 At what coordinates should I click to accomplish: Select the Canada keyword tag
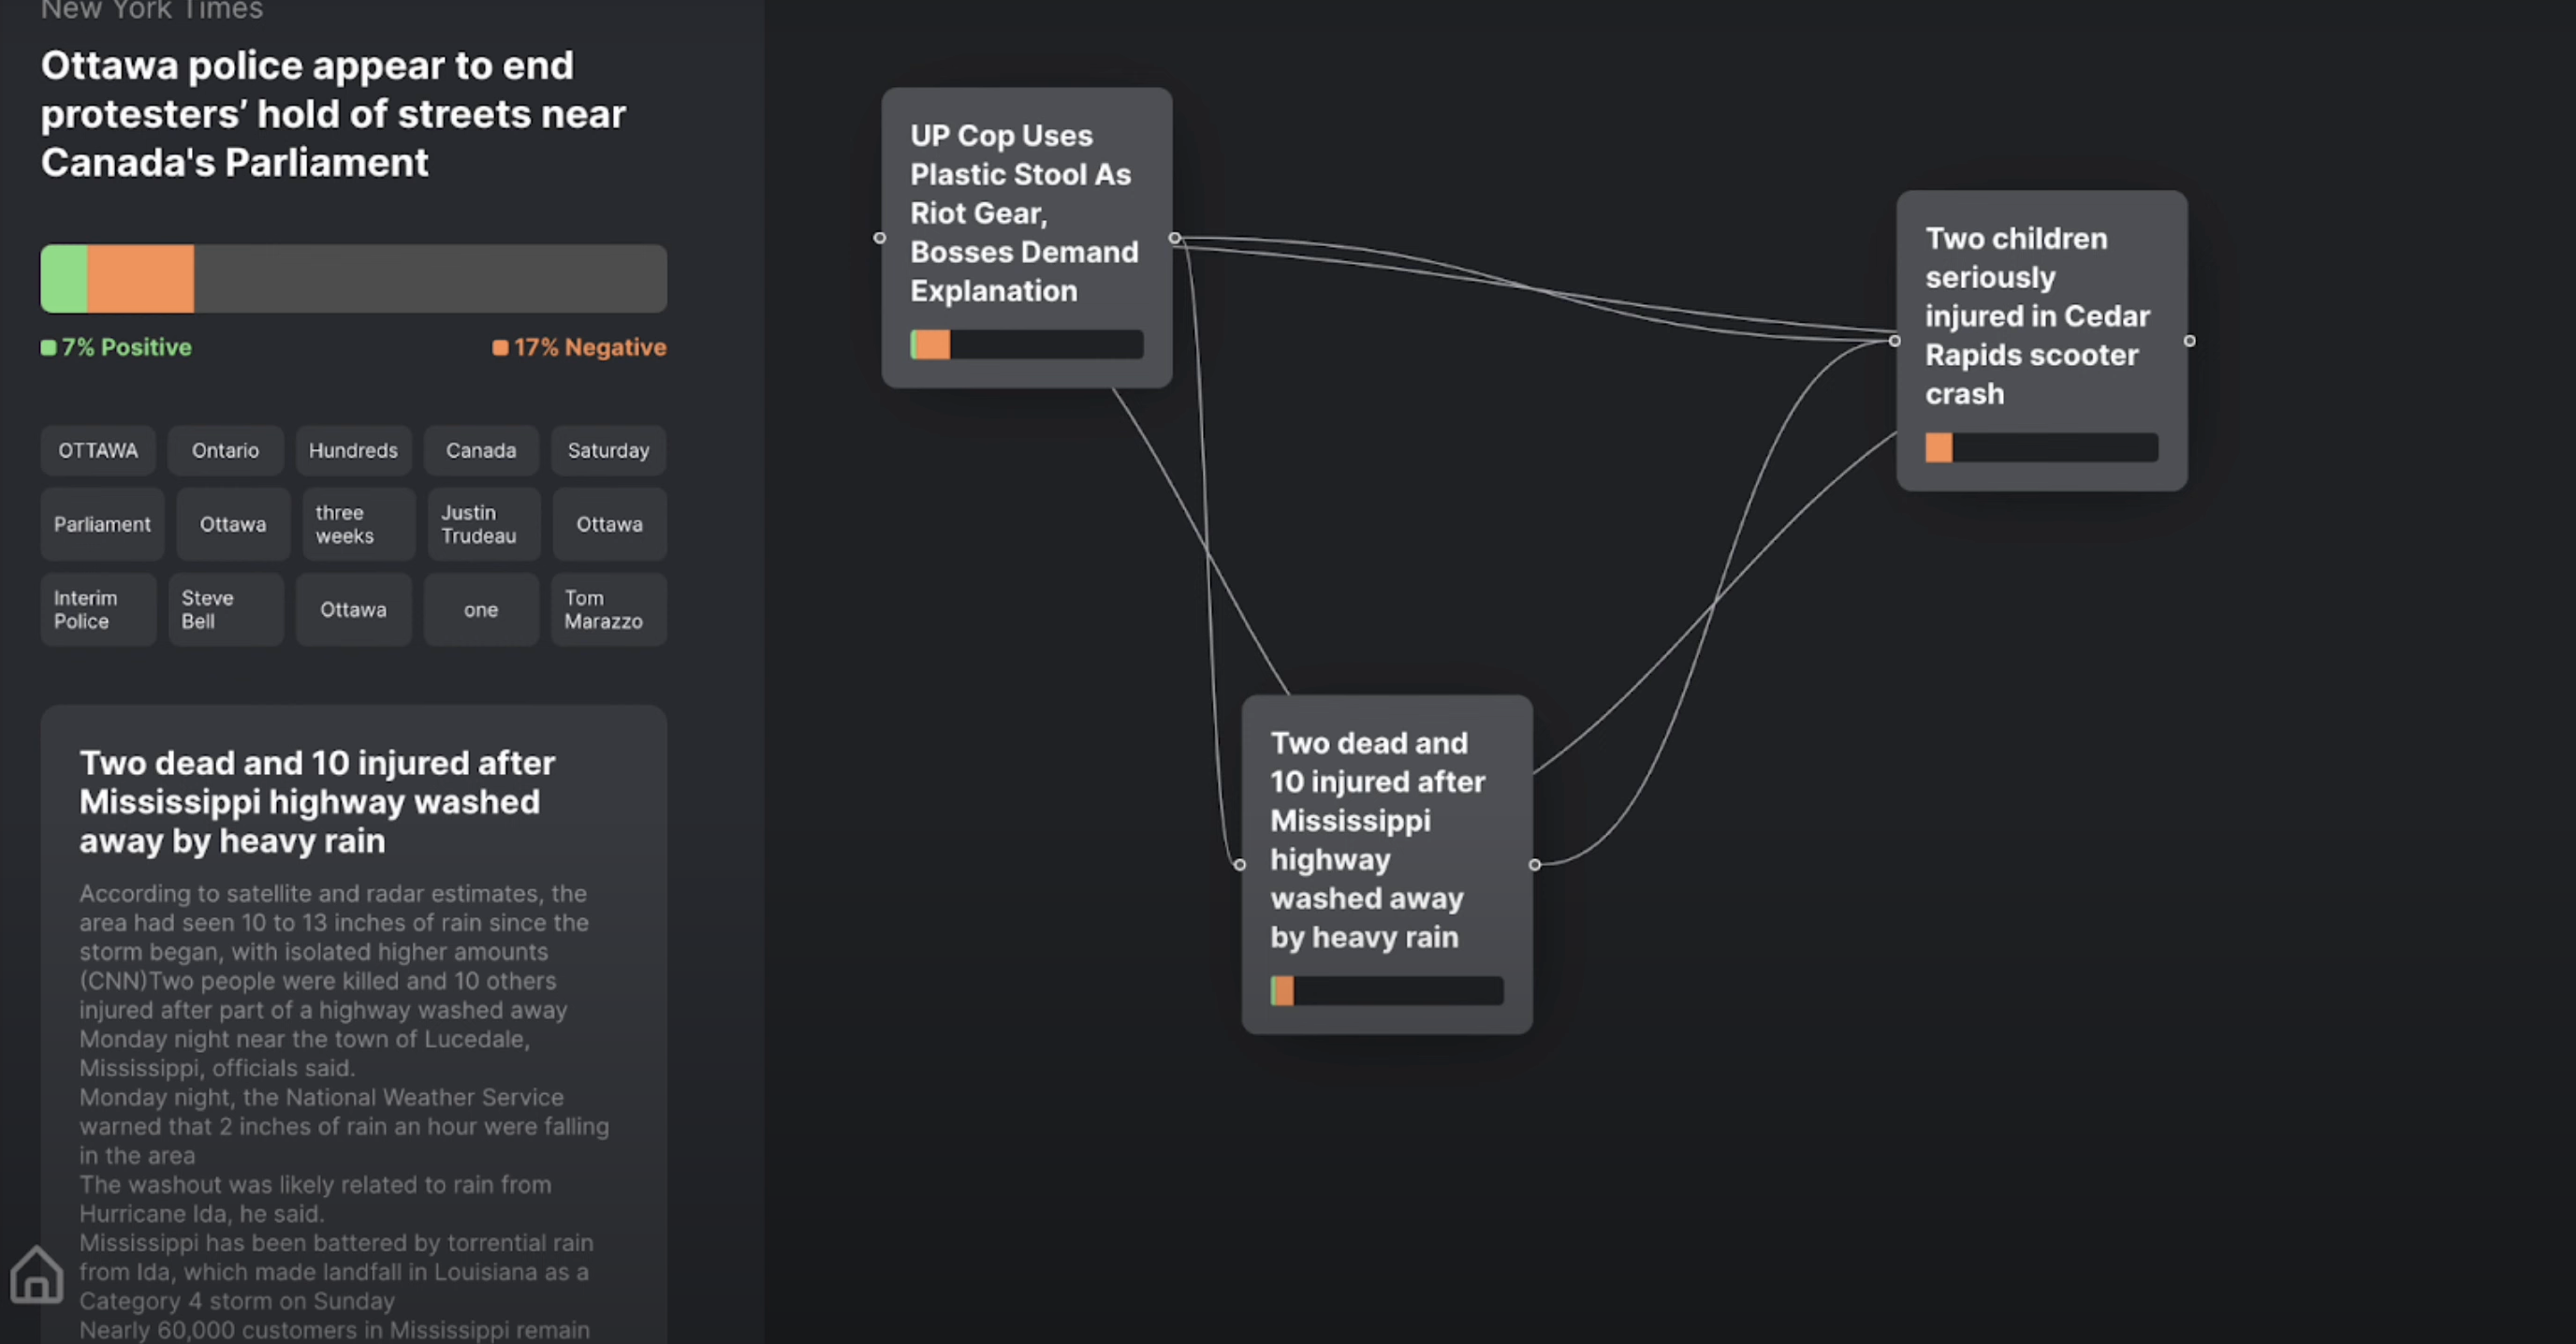[481, 450]
